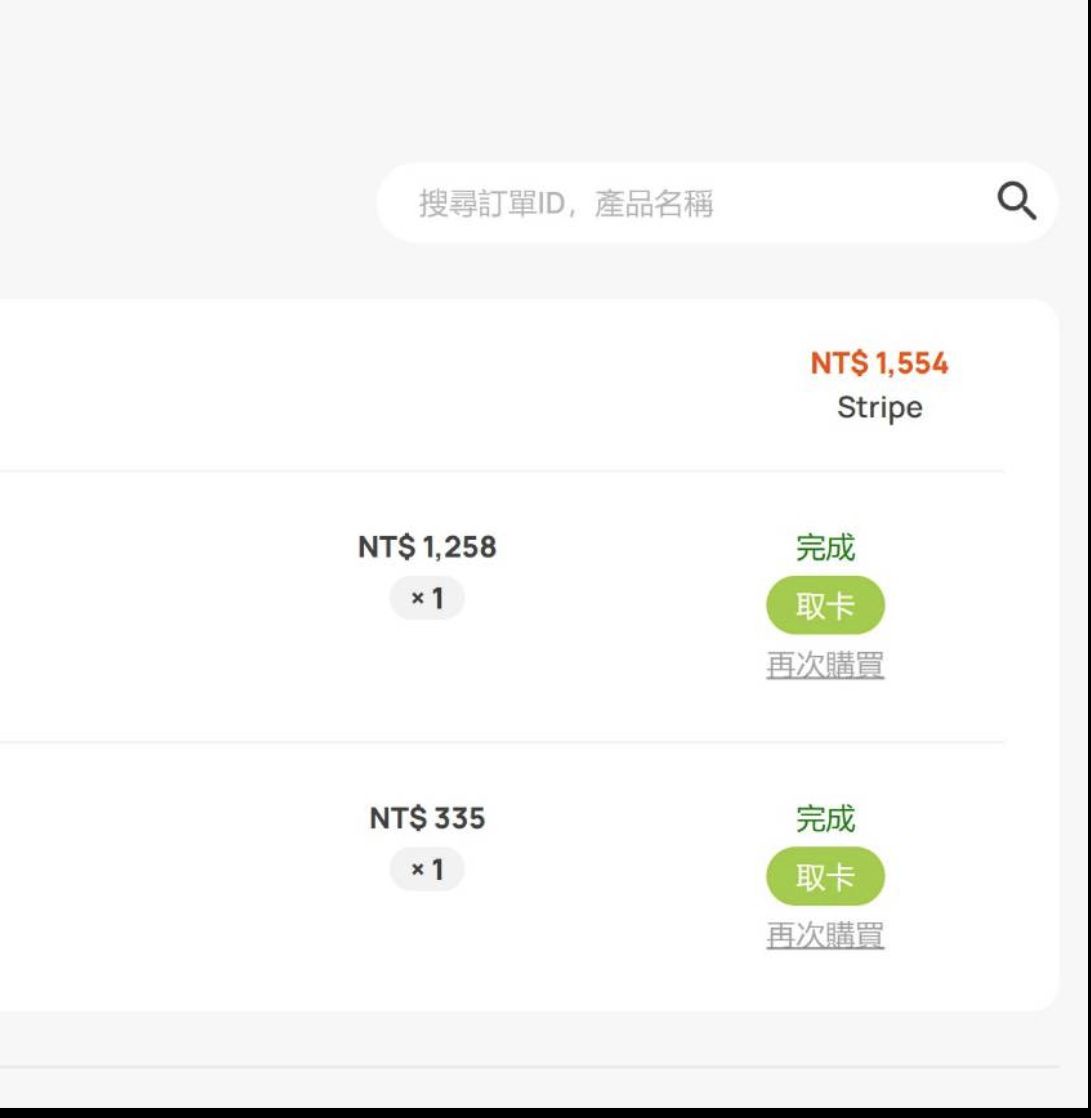Open 再次購買 link for NT$ 335 item

point(825,936)
